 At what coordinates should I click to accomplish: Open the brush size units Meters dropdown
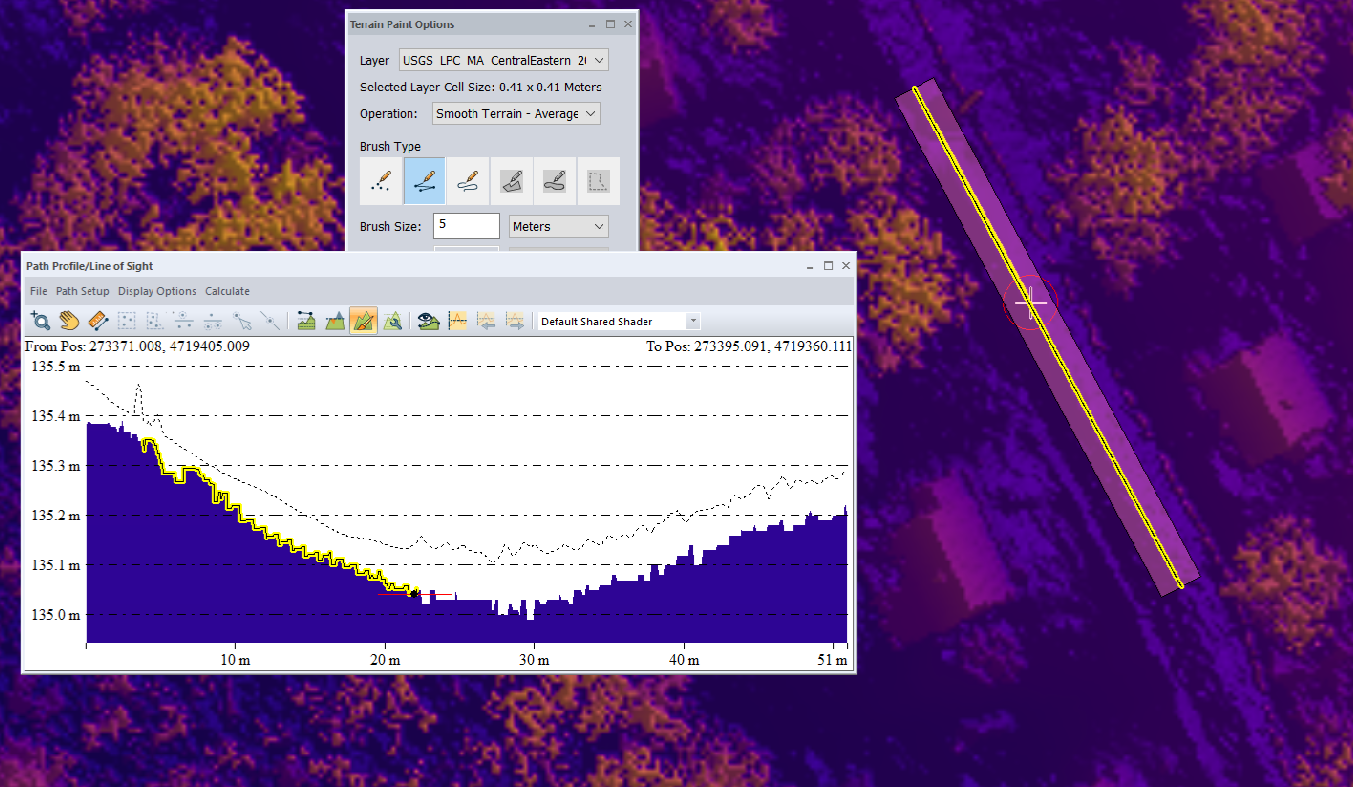(x=558, y=227)
